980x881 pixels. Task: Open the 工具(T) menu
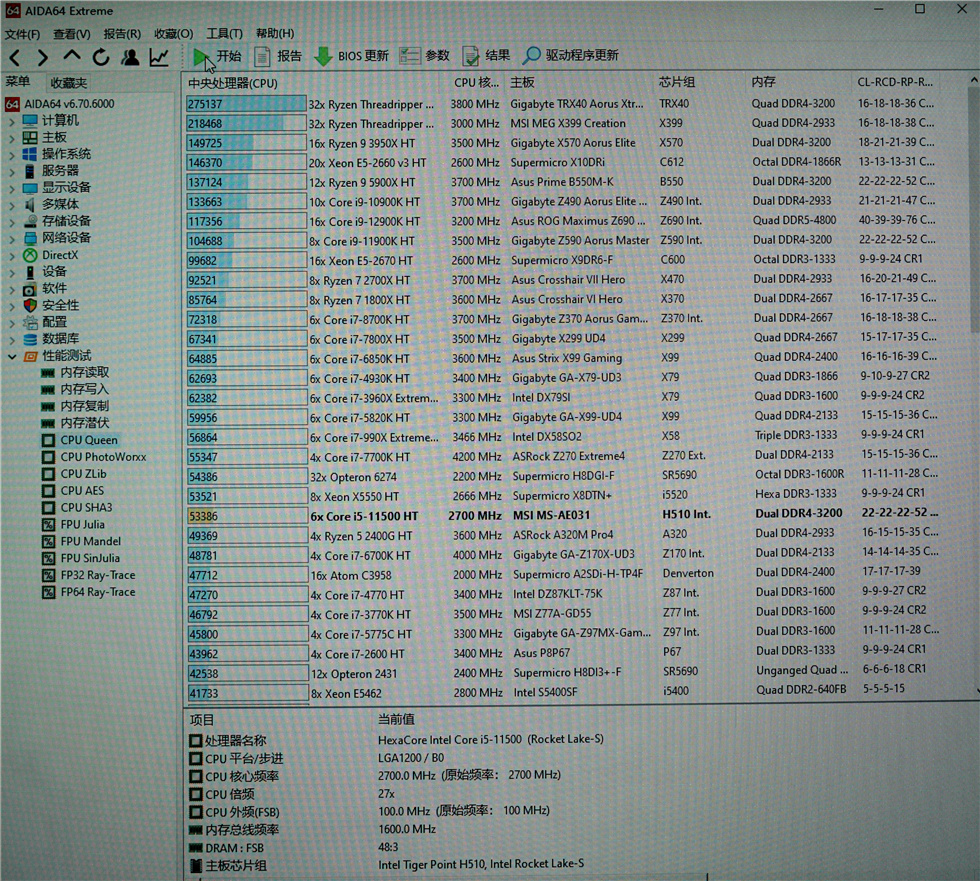click(224, 33)
